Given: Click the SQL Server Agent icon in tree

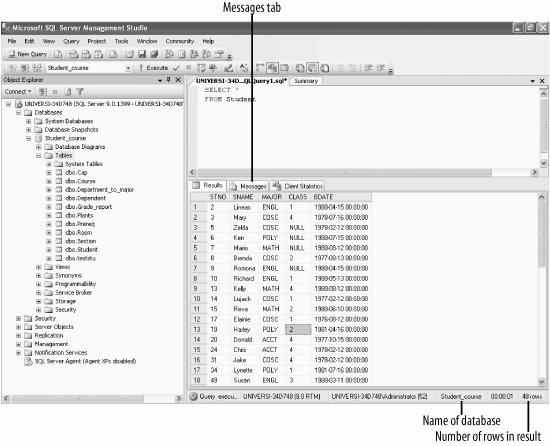Looking at the screenshot, I should point(28,361).
